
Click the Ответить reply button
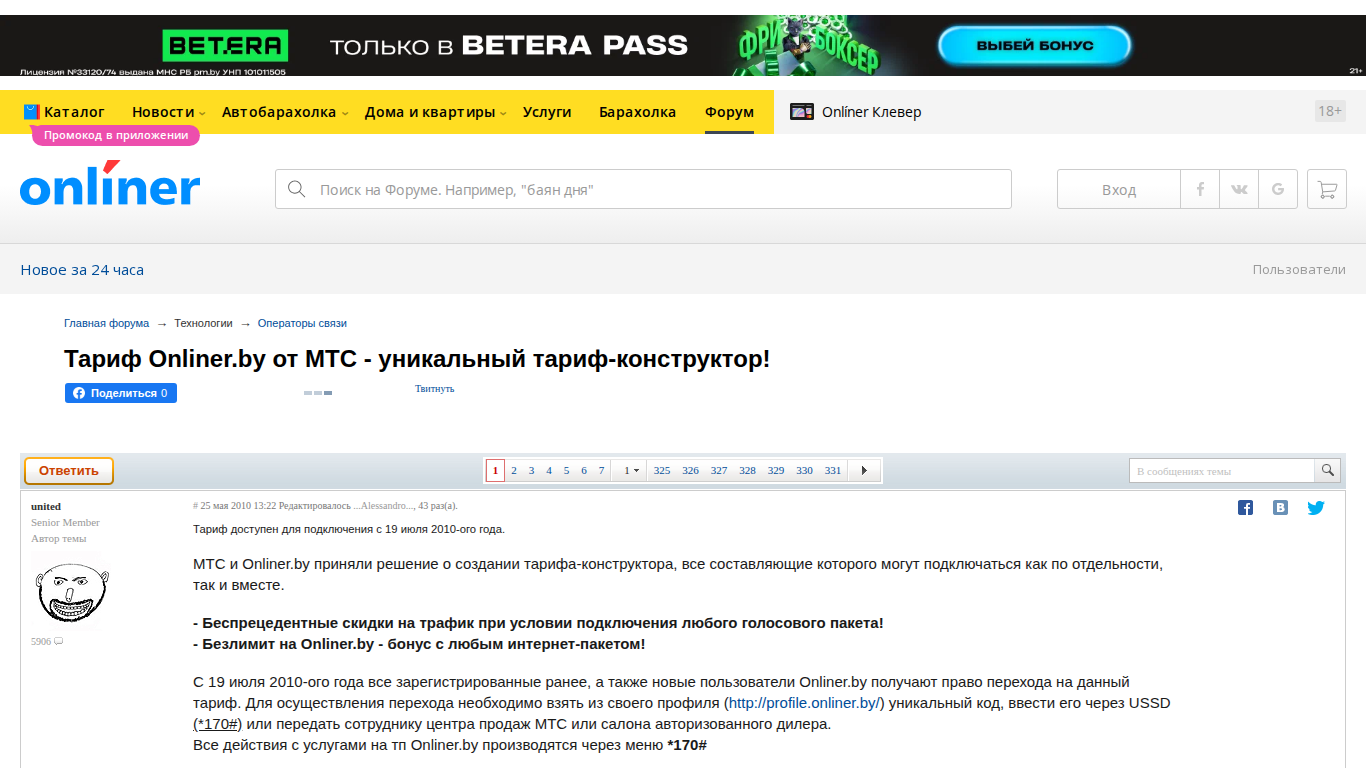(69, 471)
